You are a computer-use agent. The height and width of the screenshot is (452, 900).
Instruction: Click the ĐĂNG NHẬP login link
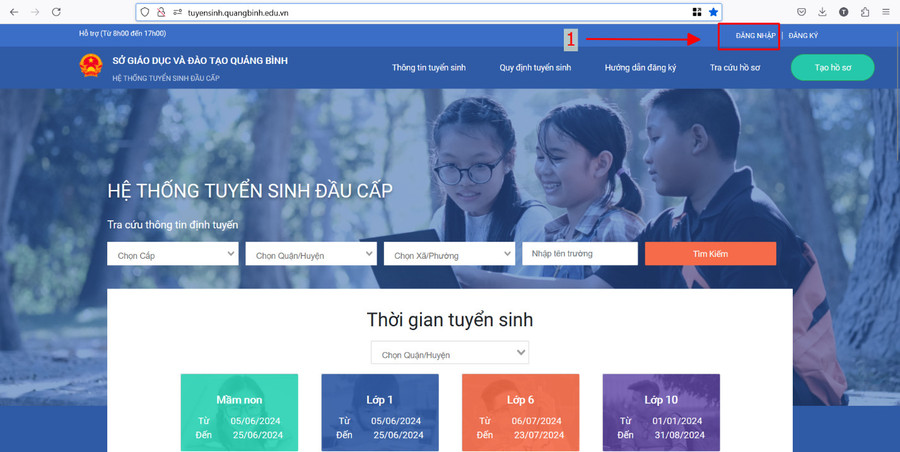(755, 36)
